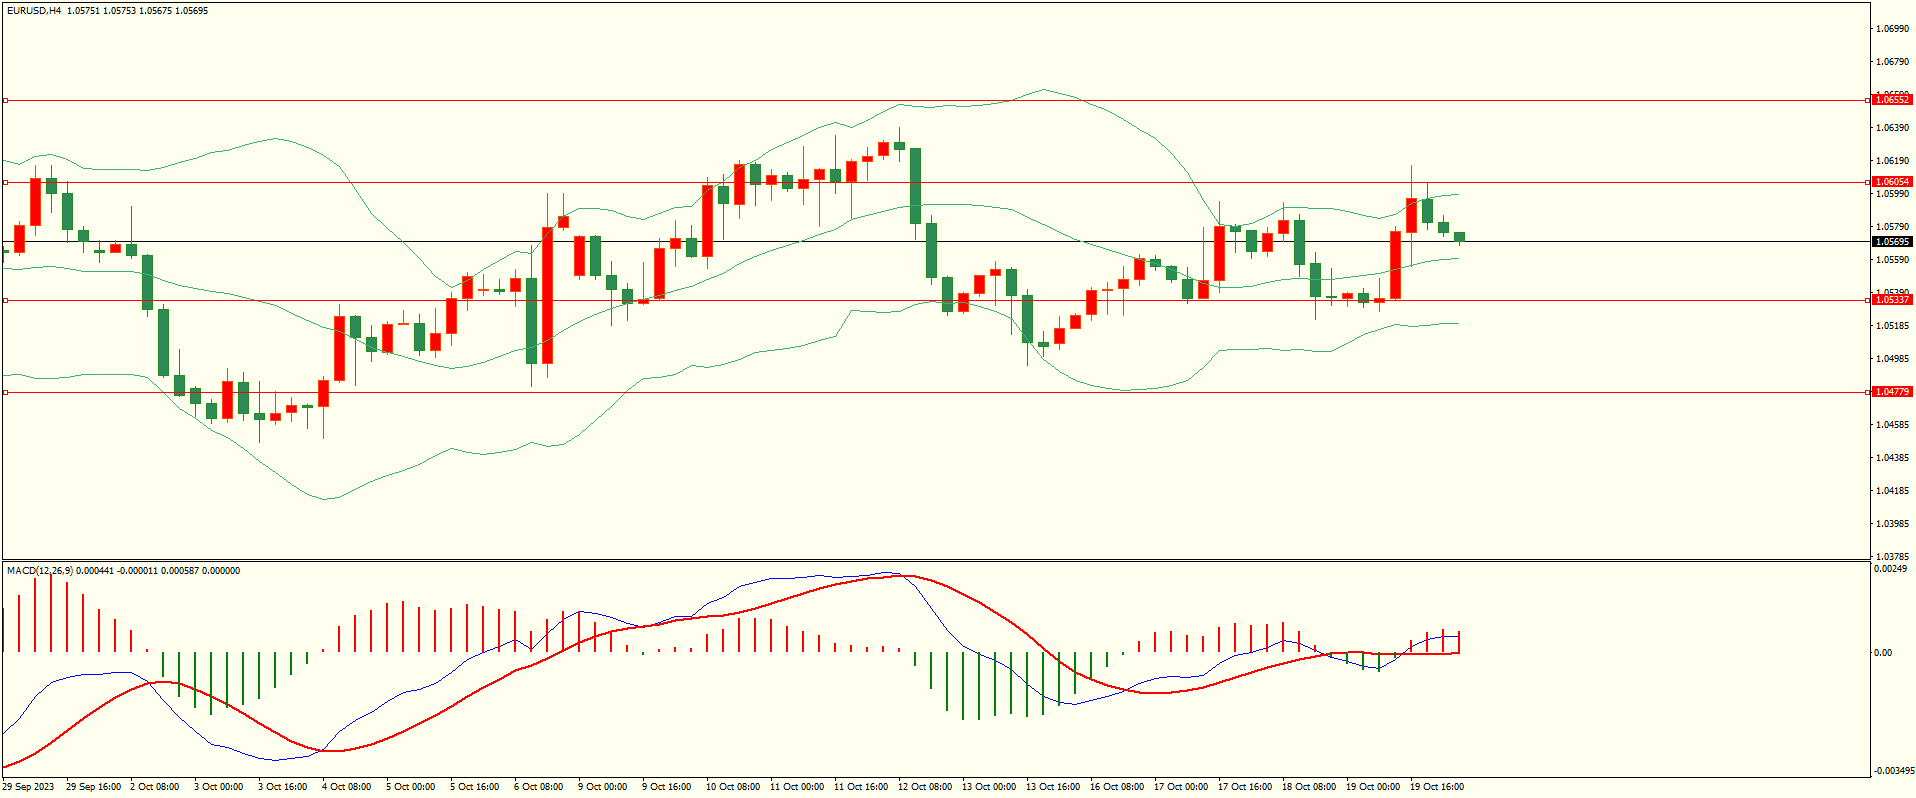Click the 0.00249 MACD scale value

[1890, 569]
